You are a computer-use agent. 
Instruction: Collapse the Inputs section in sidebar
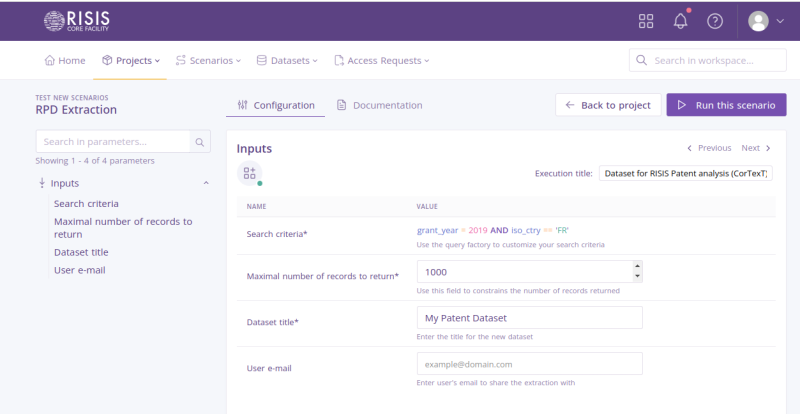pos(206,183)
